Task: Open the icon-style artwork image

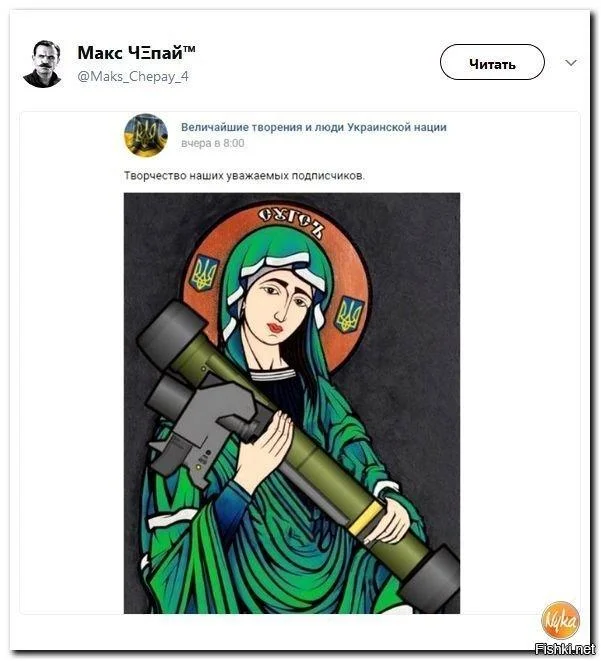Action: [292, 403]
